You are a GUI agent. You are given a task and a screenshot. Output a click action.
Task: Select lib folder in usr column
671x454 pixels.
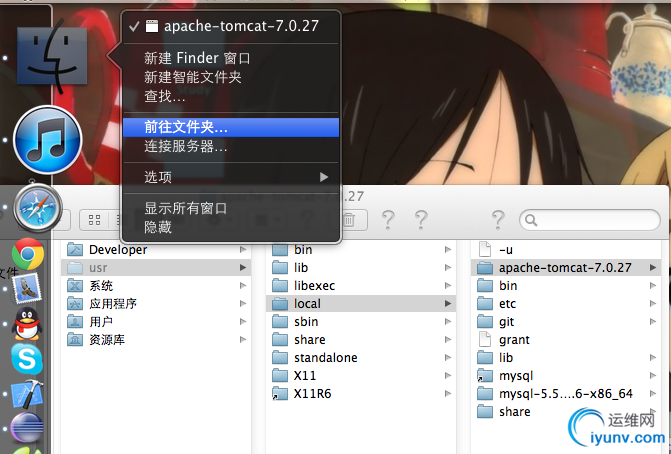pyautogui.click(x=361, y=267)
